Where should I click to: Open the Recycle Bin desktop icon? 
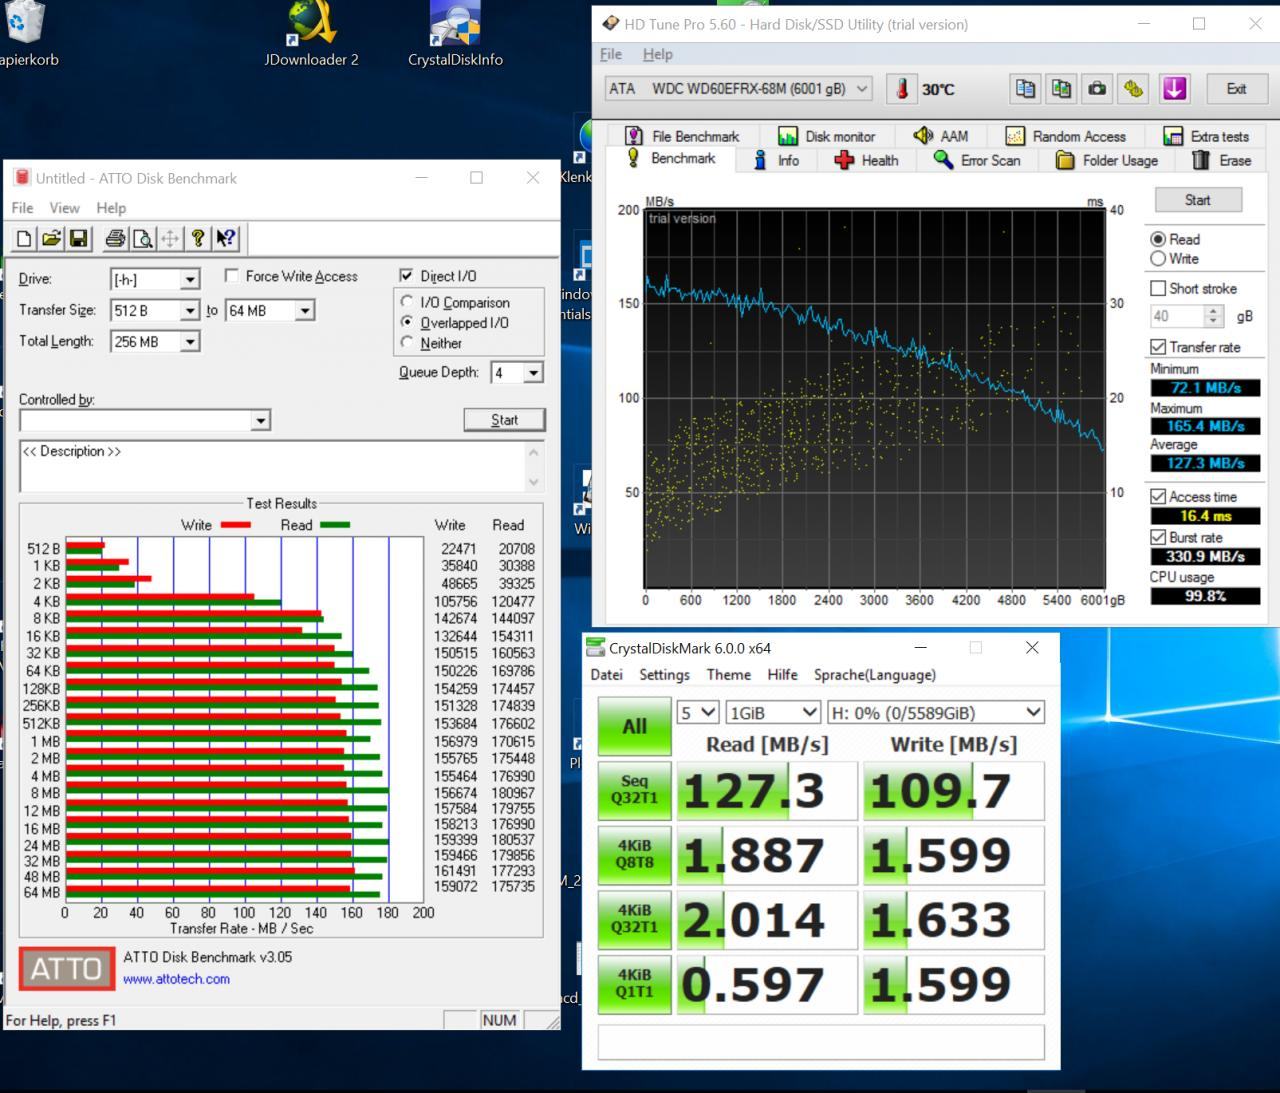coord(28,36)
